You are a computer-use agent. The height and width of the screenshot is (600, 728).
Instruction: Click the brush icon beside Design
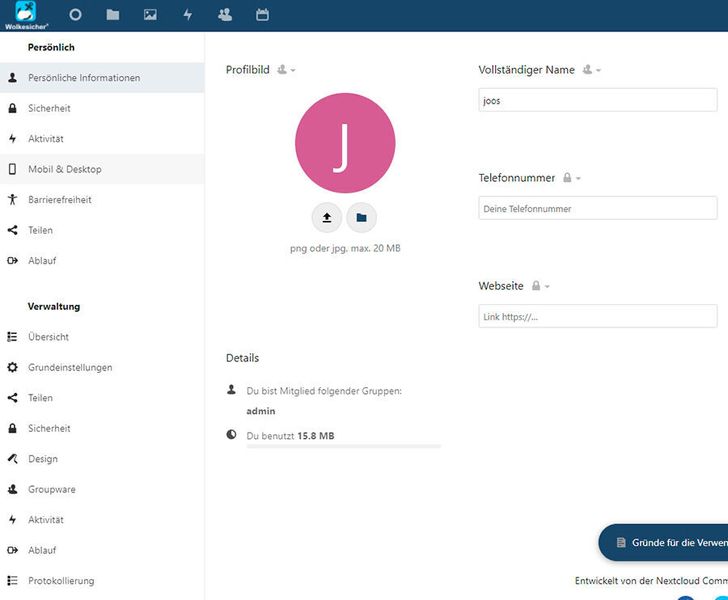point(13,459)
